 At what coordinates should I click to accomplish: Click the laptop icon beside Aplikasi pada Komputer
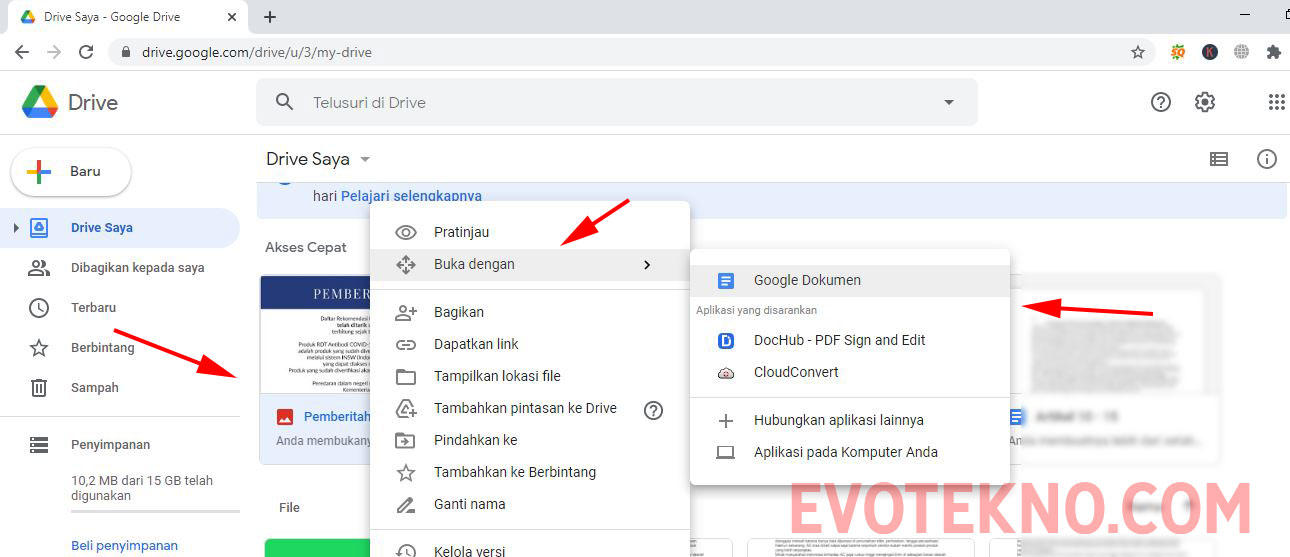pyautogui.click(x=726, y=453)
